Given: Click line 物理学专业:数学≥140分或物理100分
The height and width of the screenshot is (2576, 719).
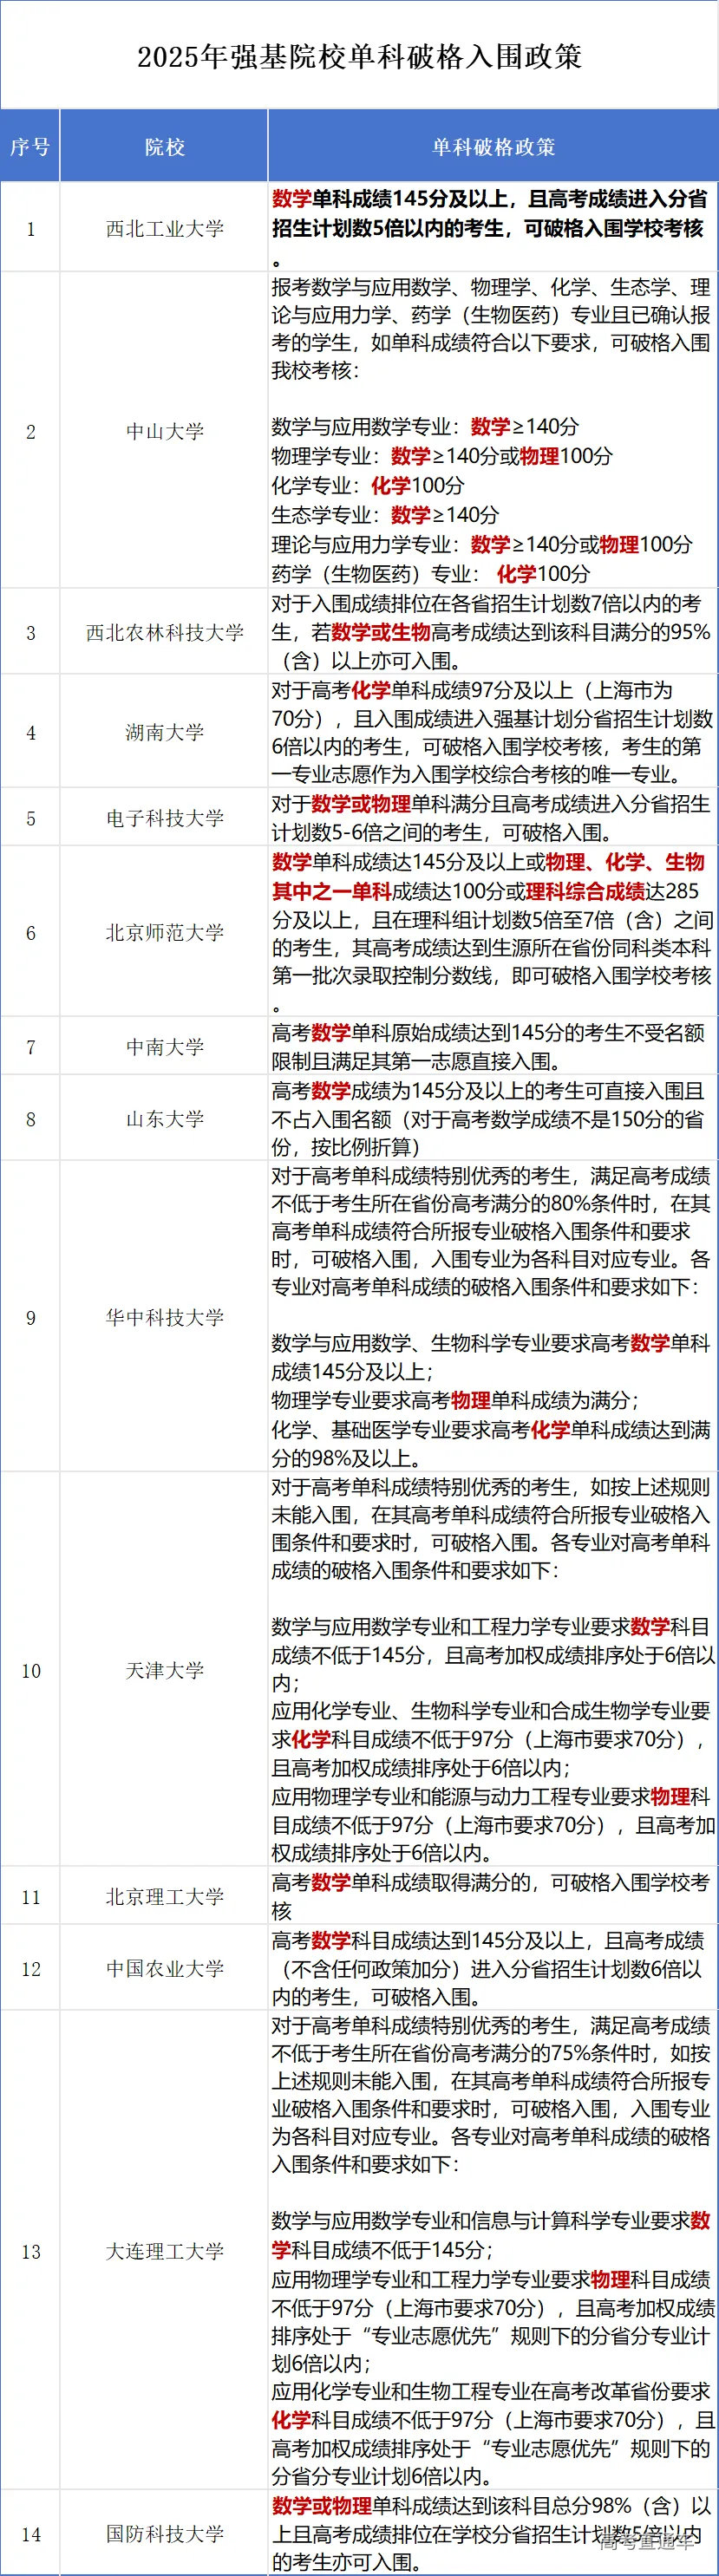Looking at the screenshot, I should [x=442, y=456].
